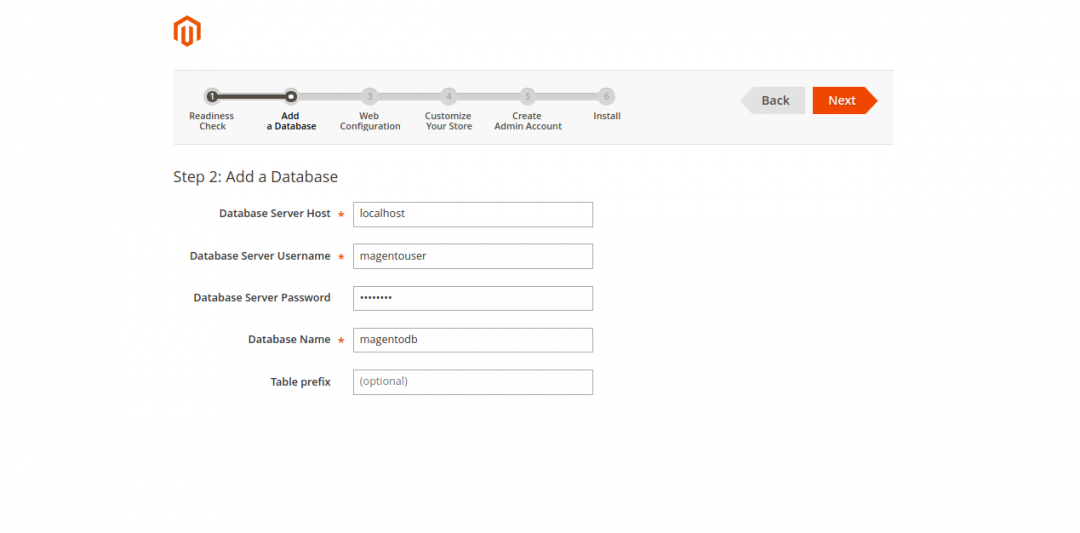Click the Install step label
Image resolution: width=1080 pixels, height=533 pixels.
[606, 116]
